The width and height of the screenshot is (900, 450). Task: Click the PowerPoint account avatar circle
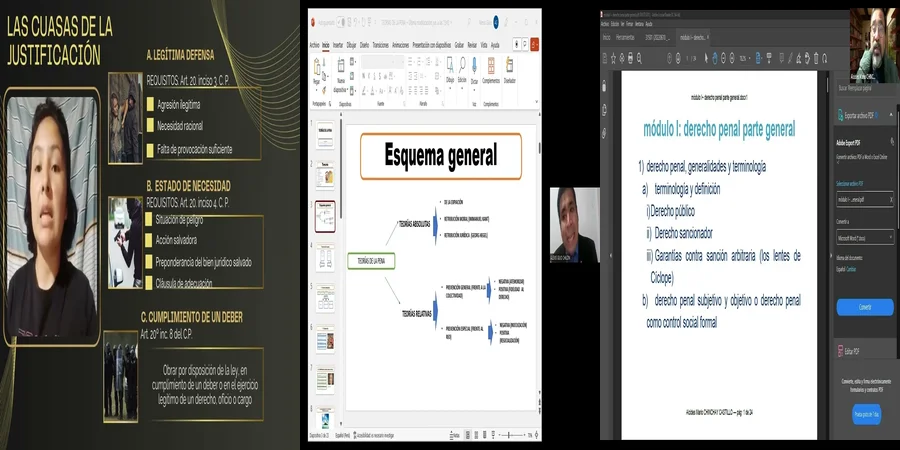point(496,22)
